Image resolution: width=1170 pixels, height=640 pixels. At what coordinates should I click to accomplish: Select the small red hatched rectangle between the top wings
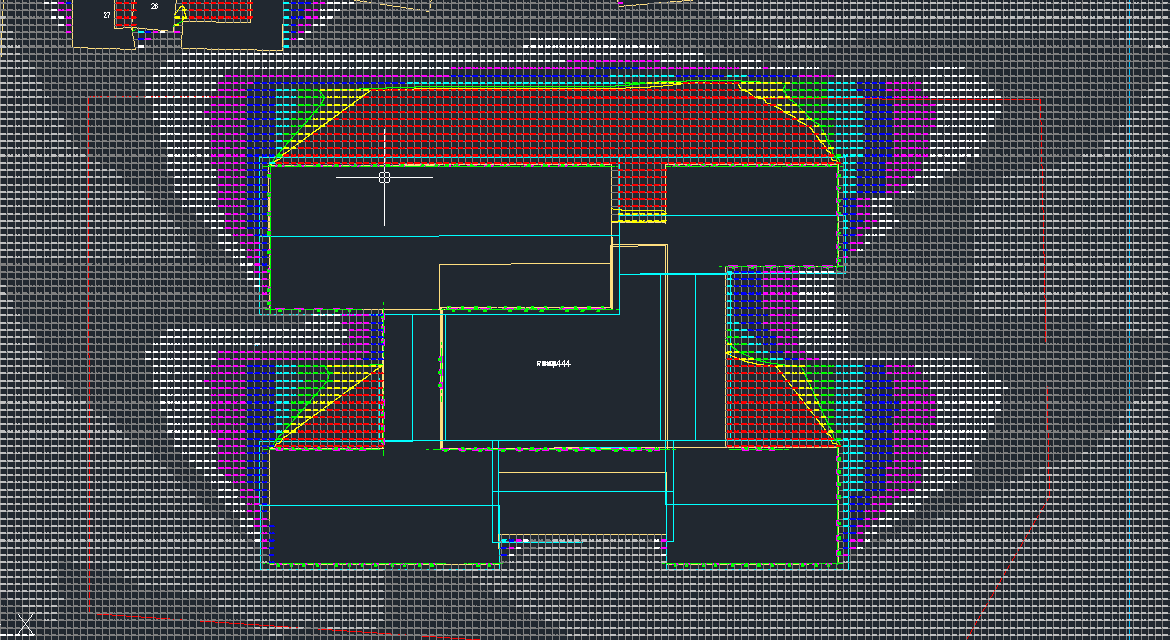pyautogui.click(x=640, y=187)
